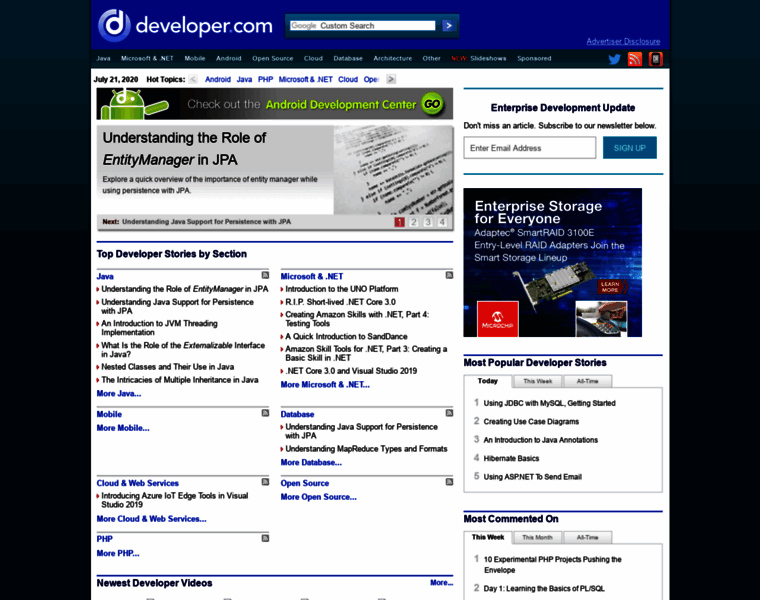Open More... link beside Newest Developer Videos

442,583
